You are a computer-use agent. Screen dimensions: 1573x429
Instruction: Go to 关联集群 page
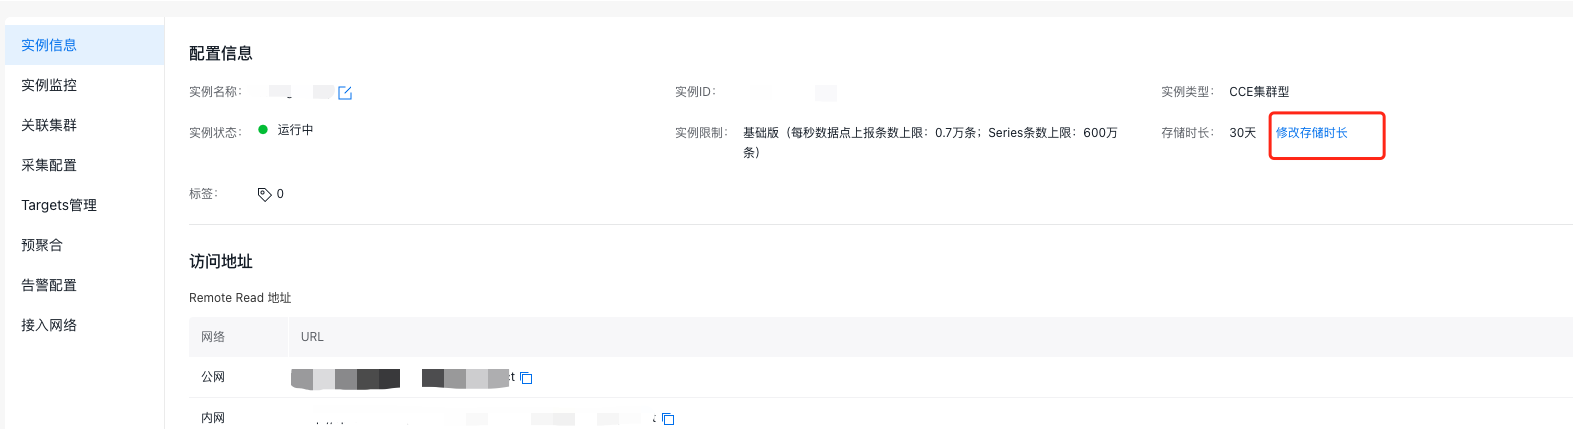click(84, 125)
